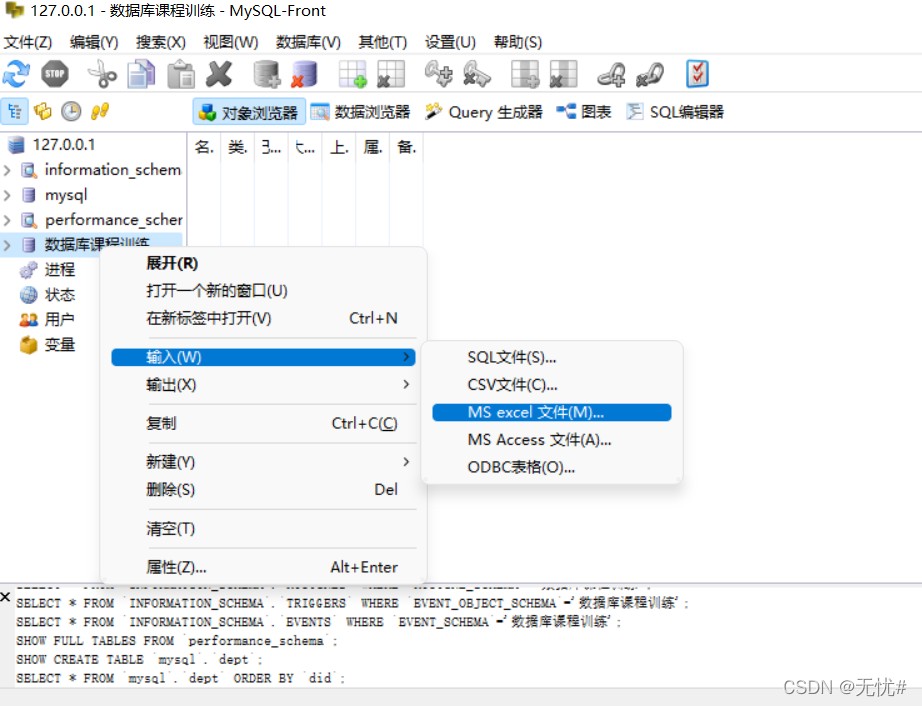This screenshot has width=922, height=706.
Task: Open the 输出(X) submenu arrow
Action: pos(406,384)
